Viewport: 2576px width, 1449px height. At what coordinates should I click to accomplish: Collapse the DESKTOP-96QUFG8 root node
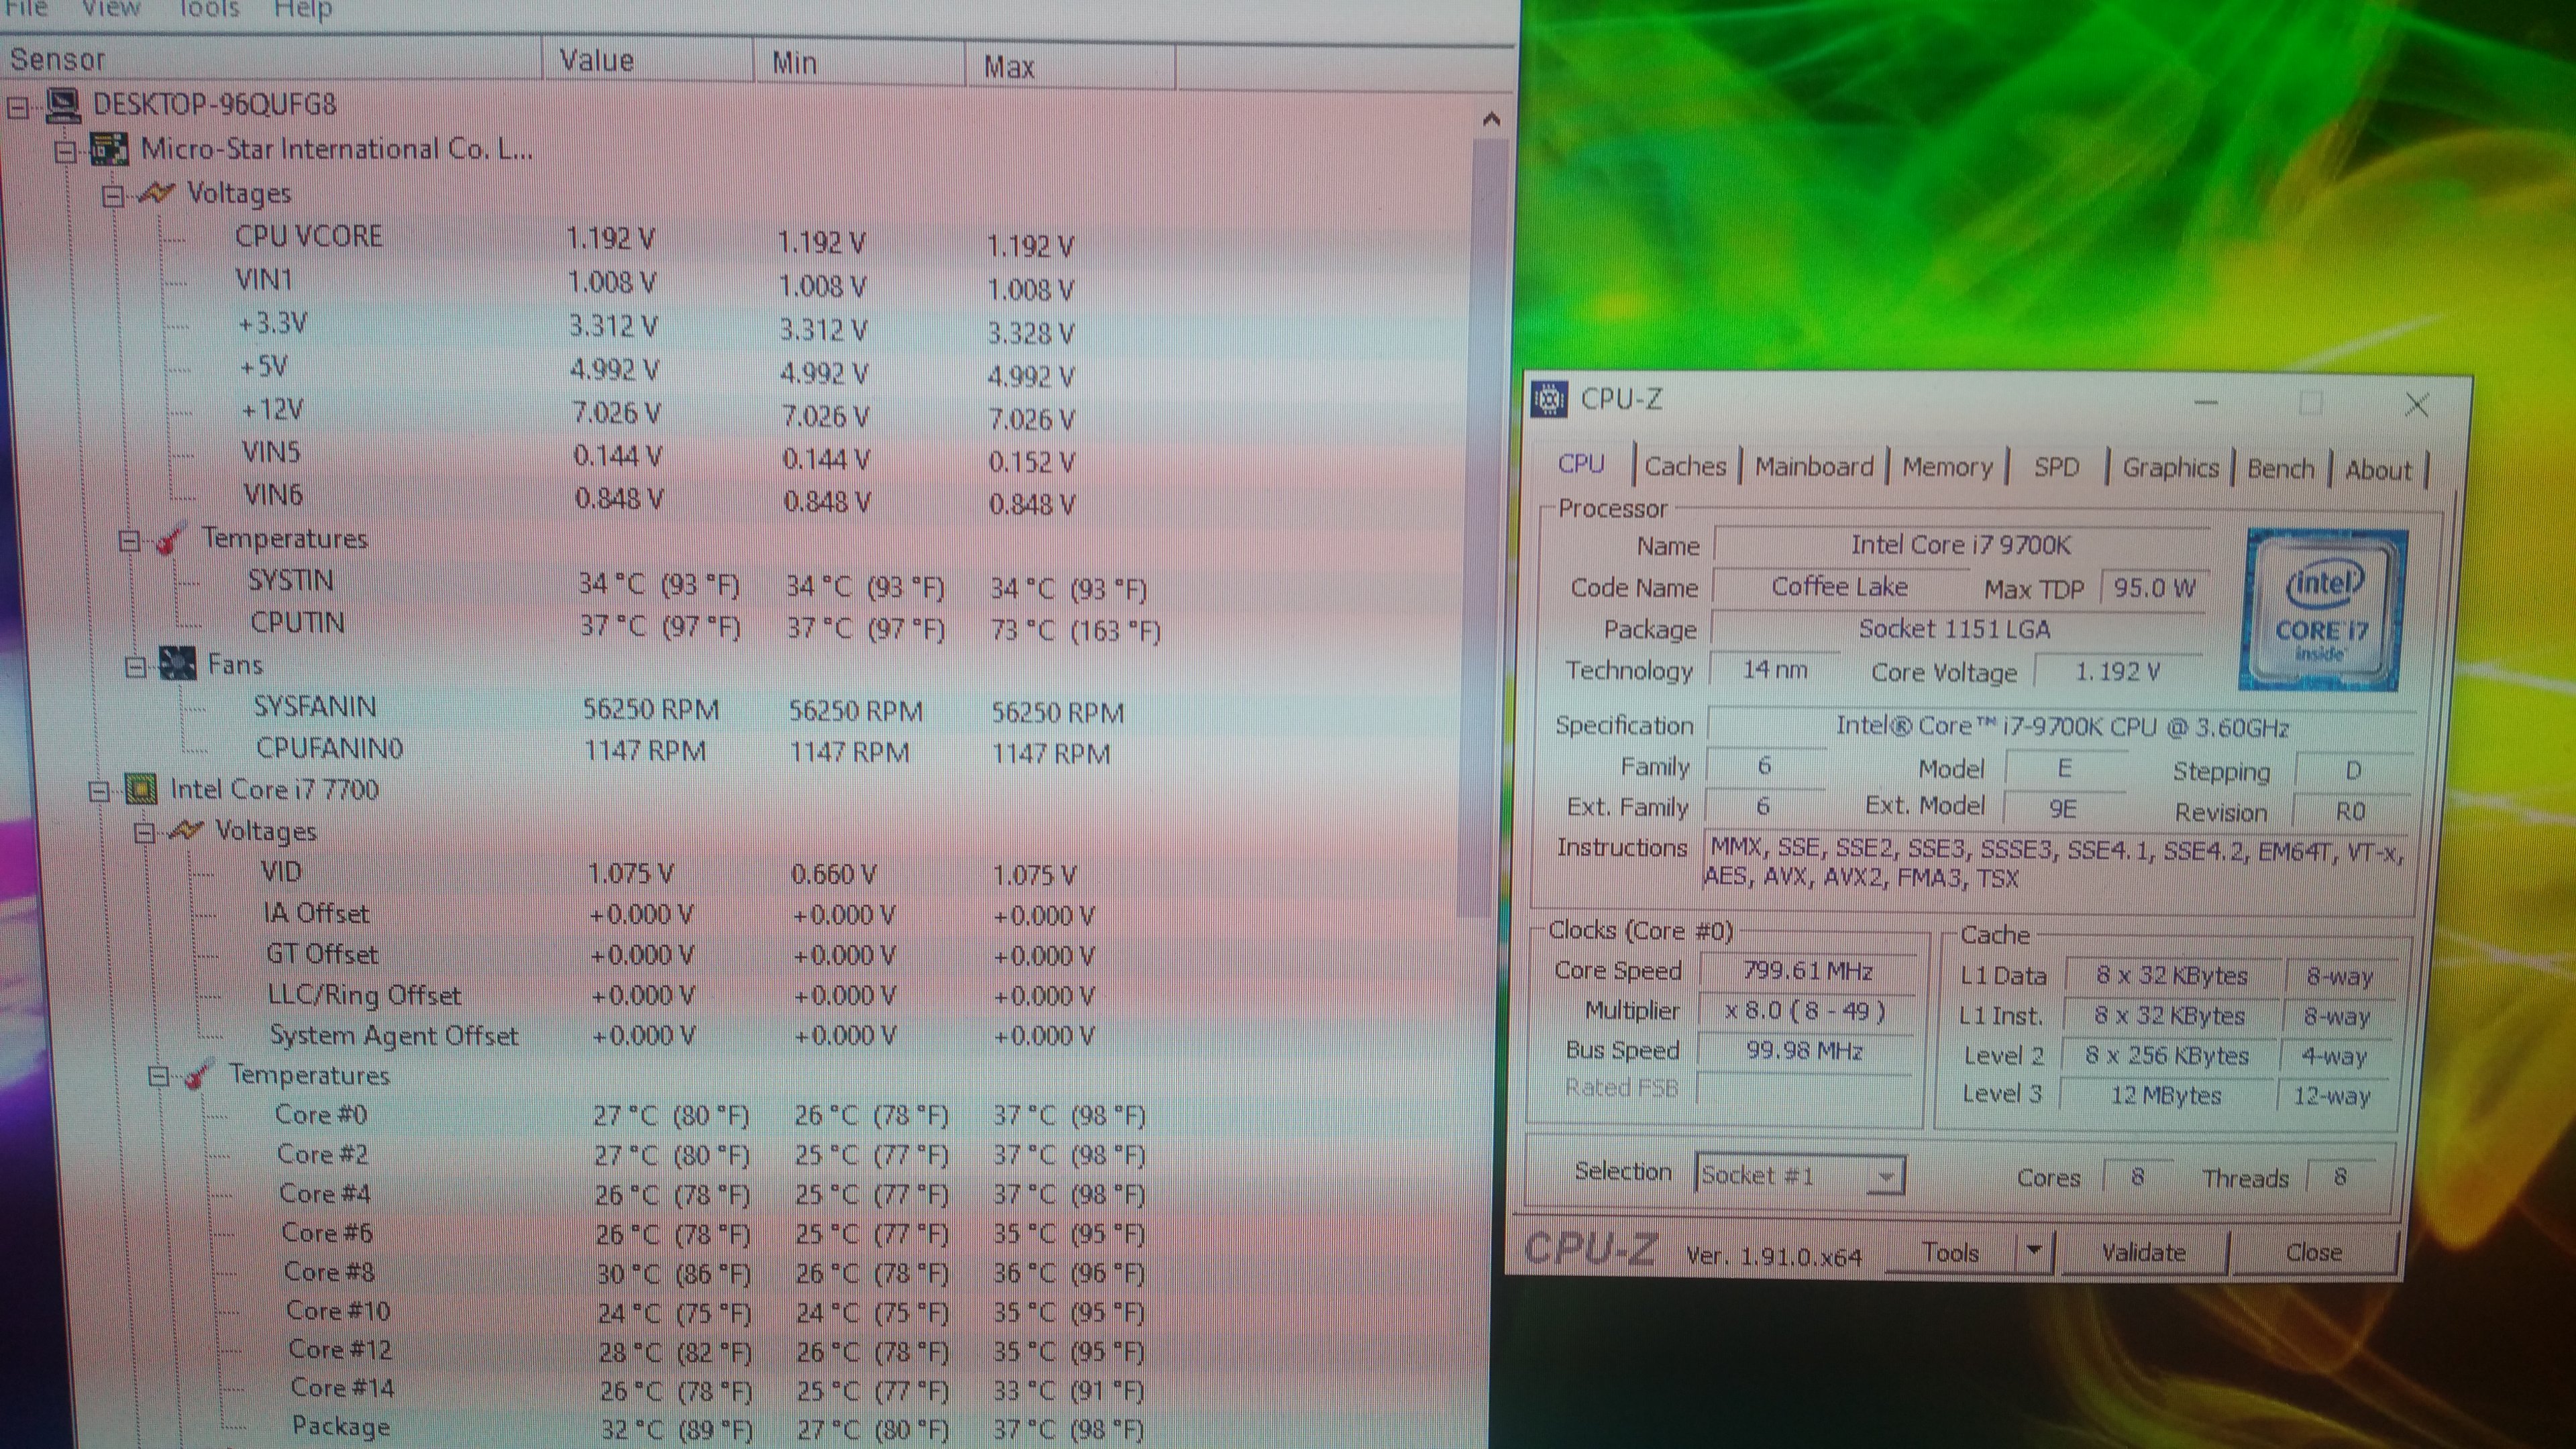[x=18, y=107]
